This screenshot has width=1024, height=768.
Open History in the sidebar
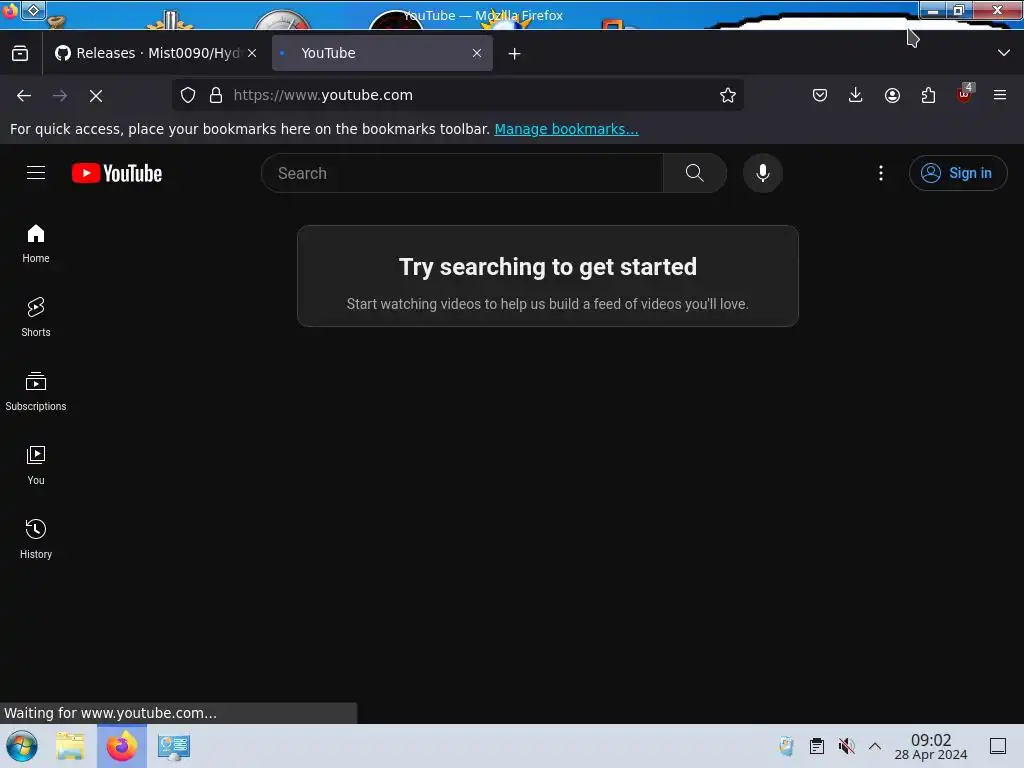(36, 539)
